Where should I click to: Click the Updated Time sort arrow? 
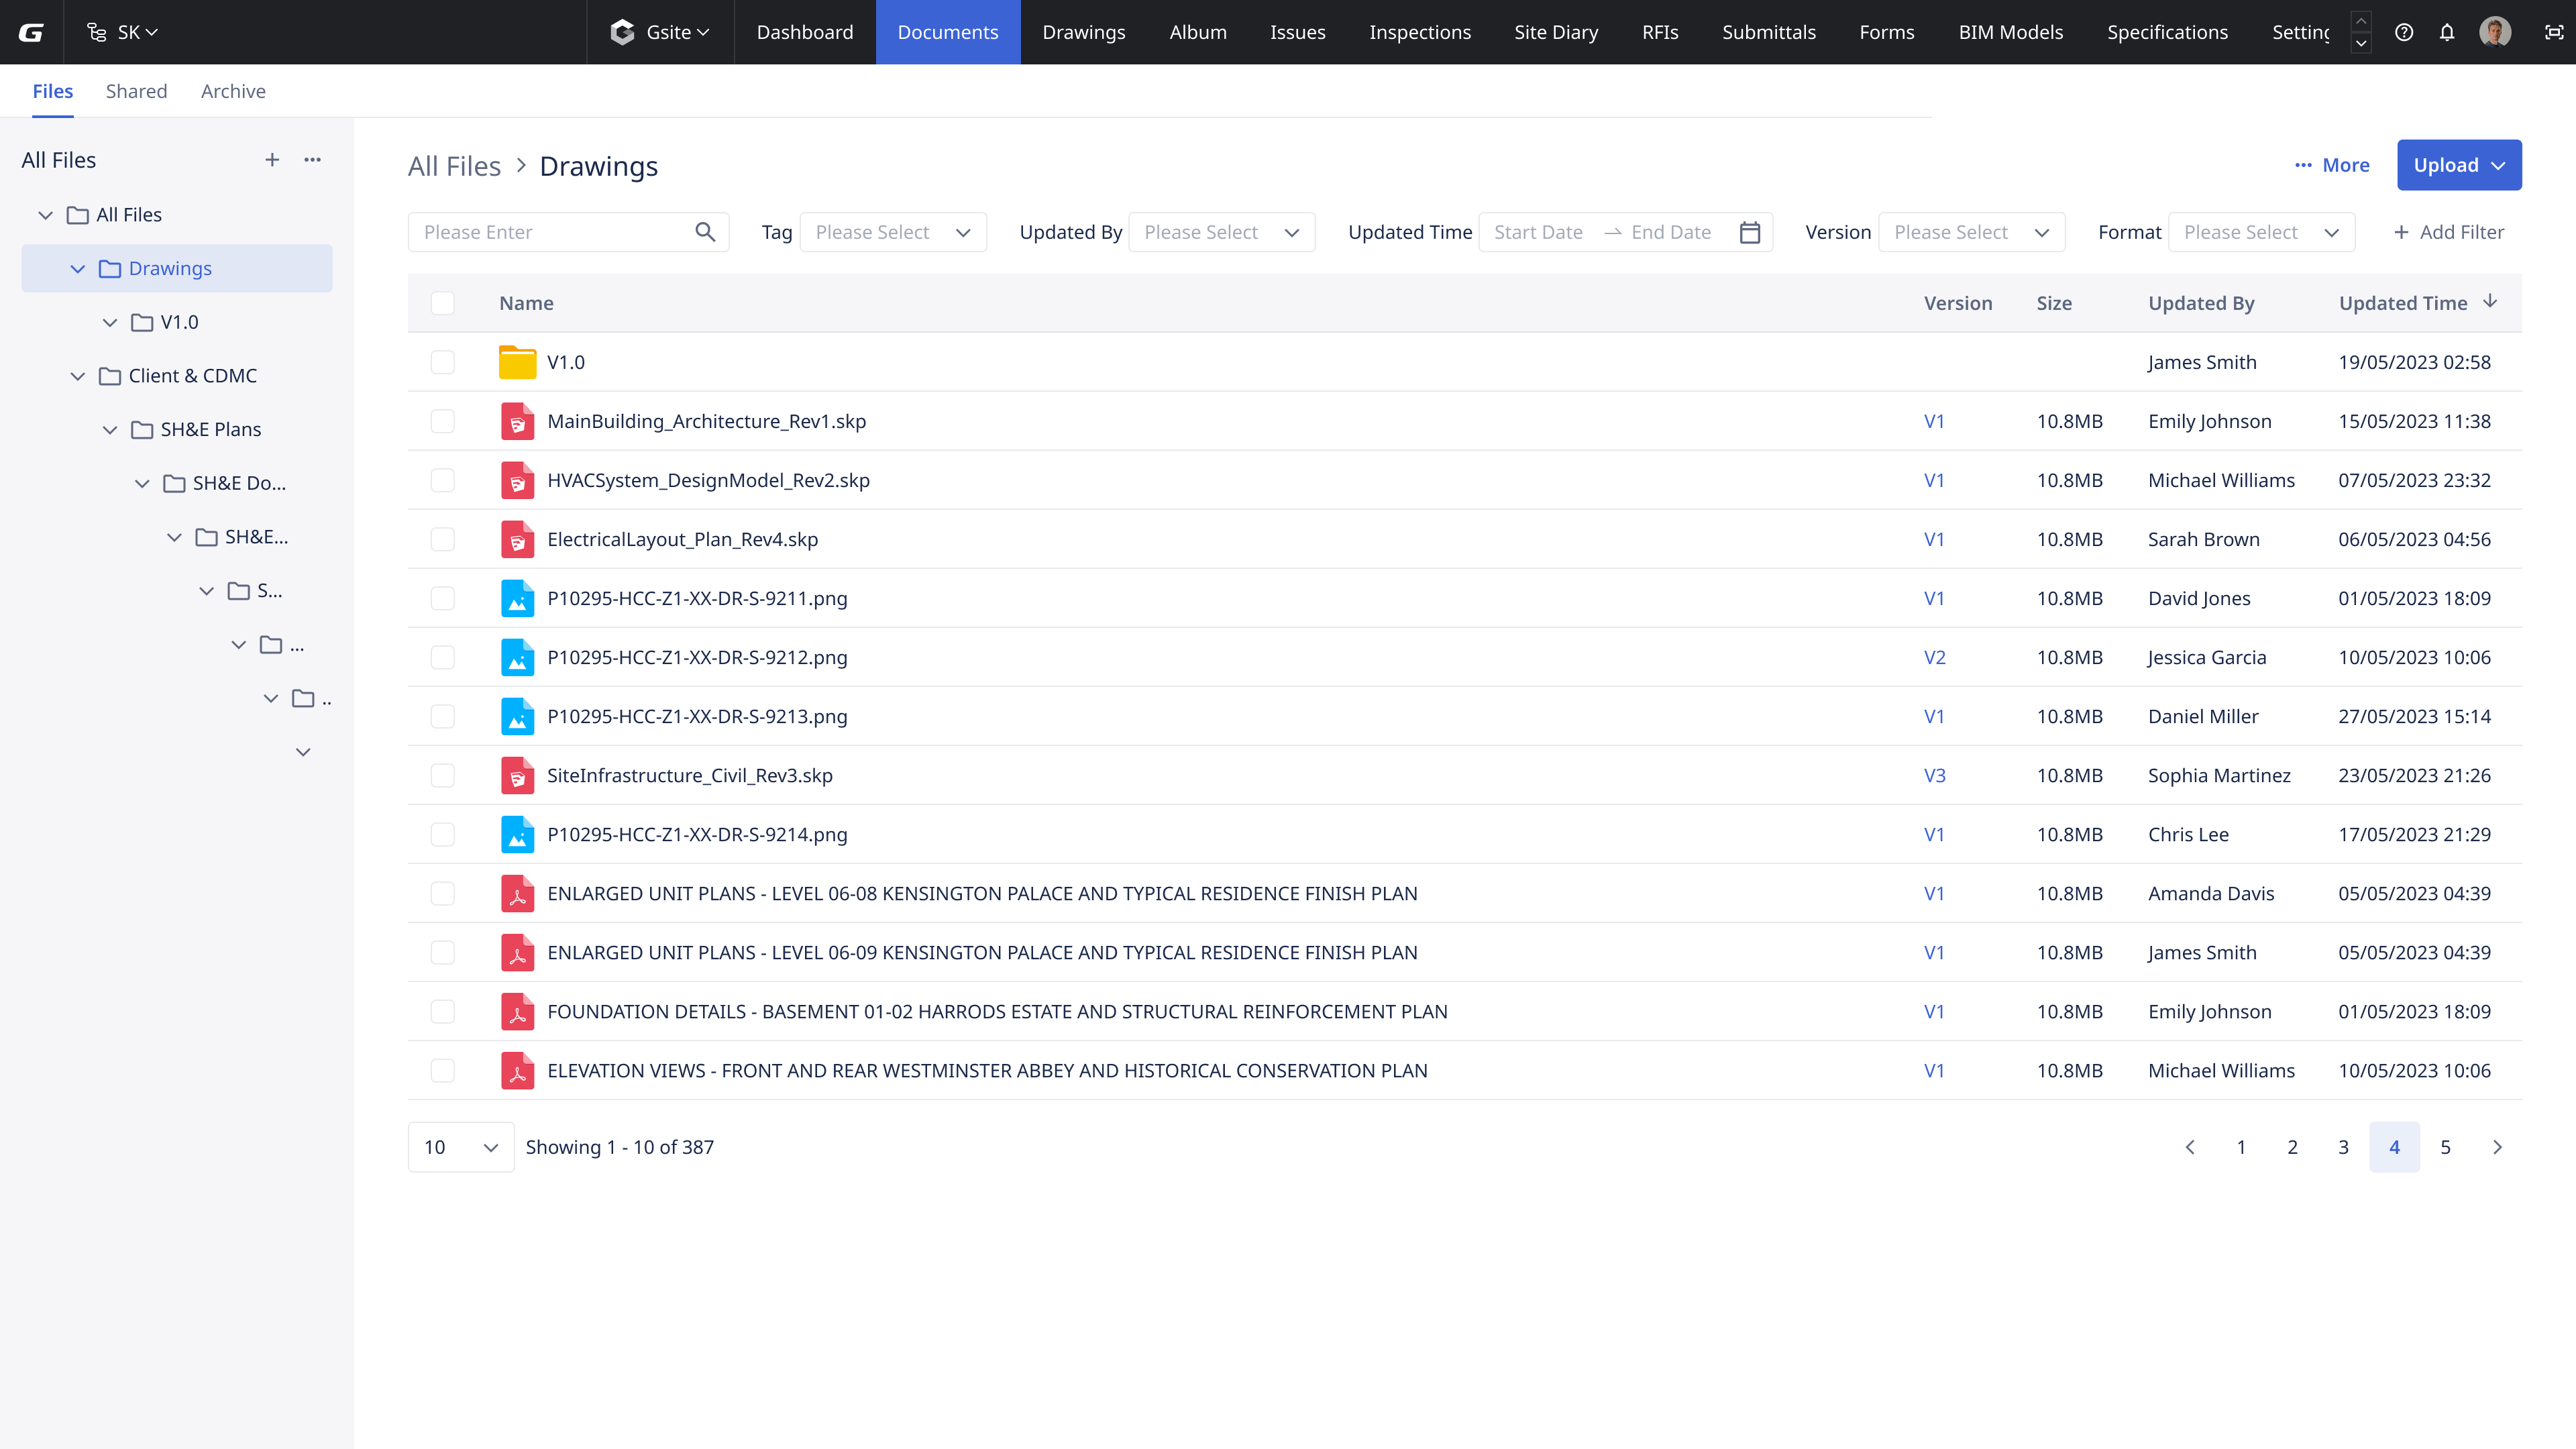pyautogui.click(x=2490, y=302)
